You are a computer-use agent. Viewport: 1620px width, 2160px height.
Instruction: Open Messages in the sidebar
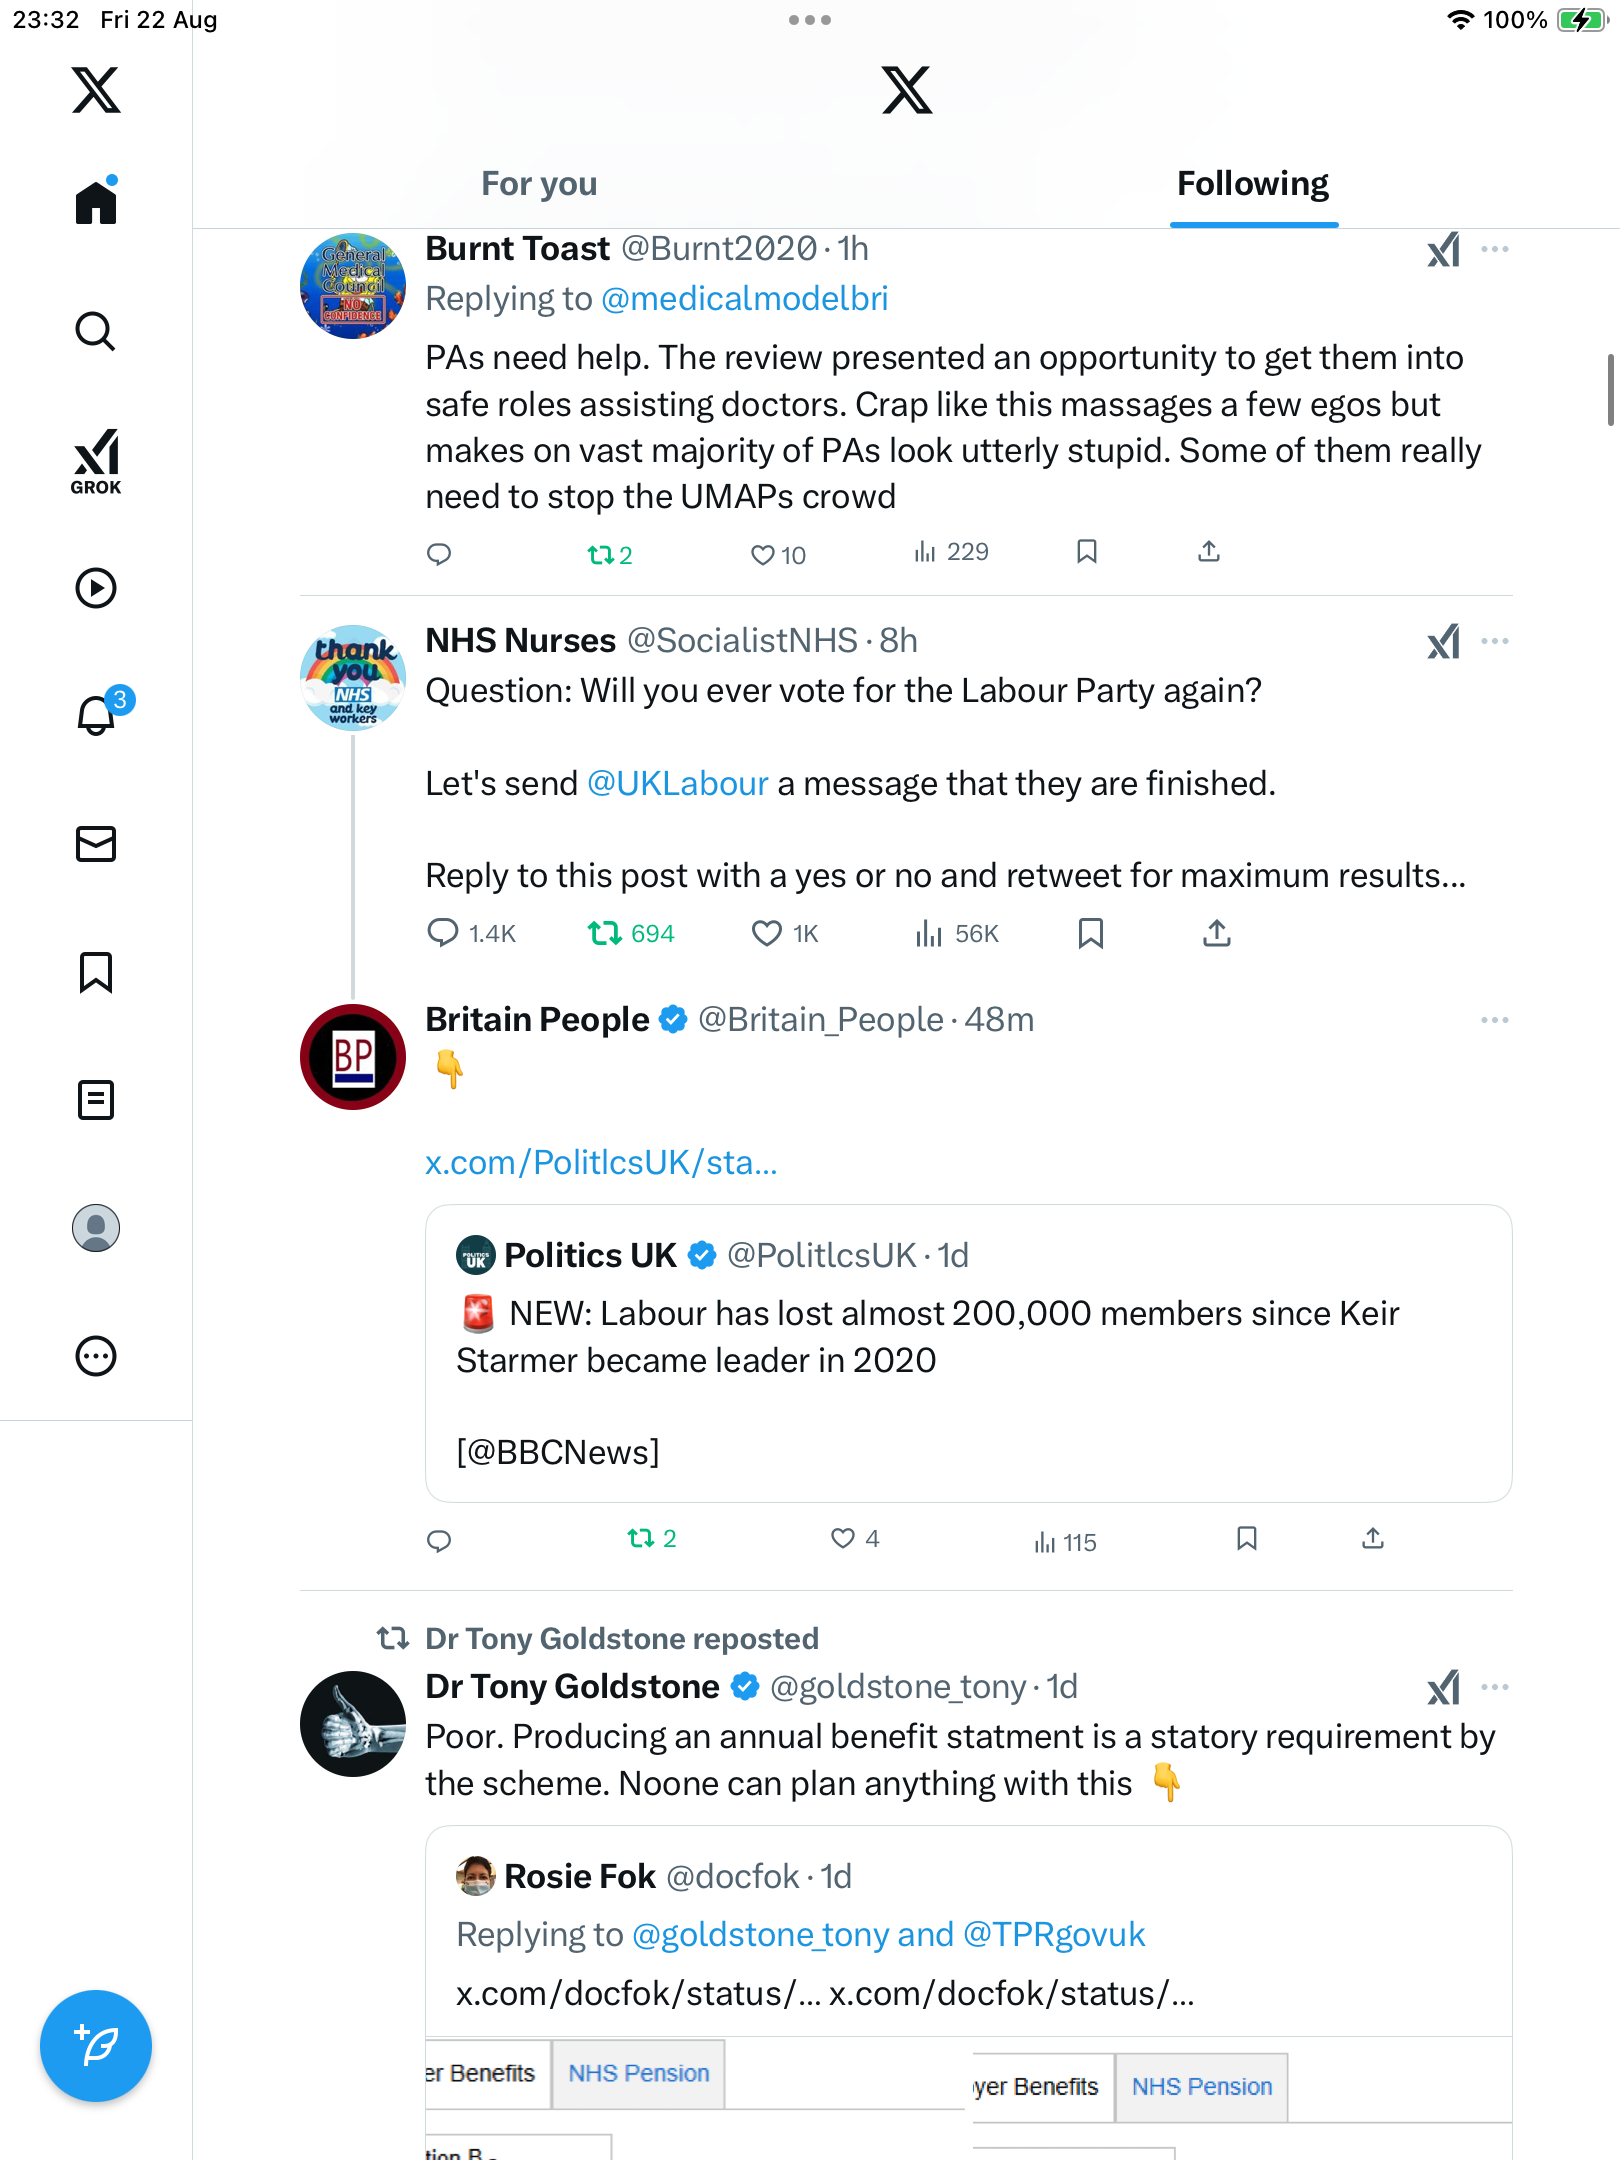pos(96,844)
